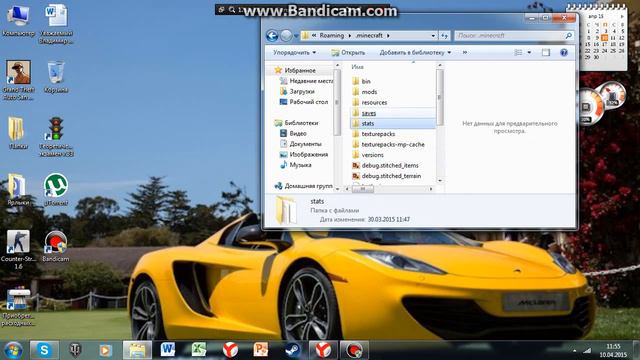Select the Counter-Strike 1.6 desktop shortcut
The height and width of the screenshot is (360, 640).
(x=18, y=250)
